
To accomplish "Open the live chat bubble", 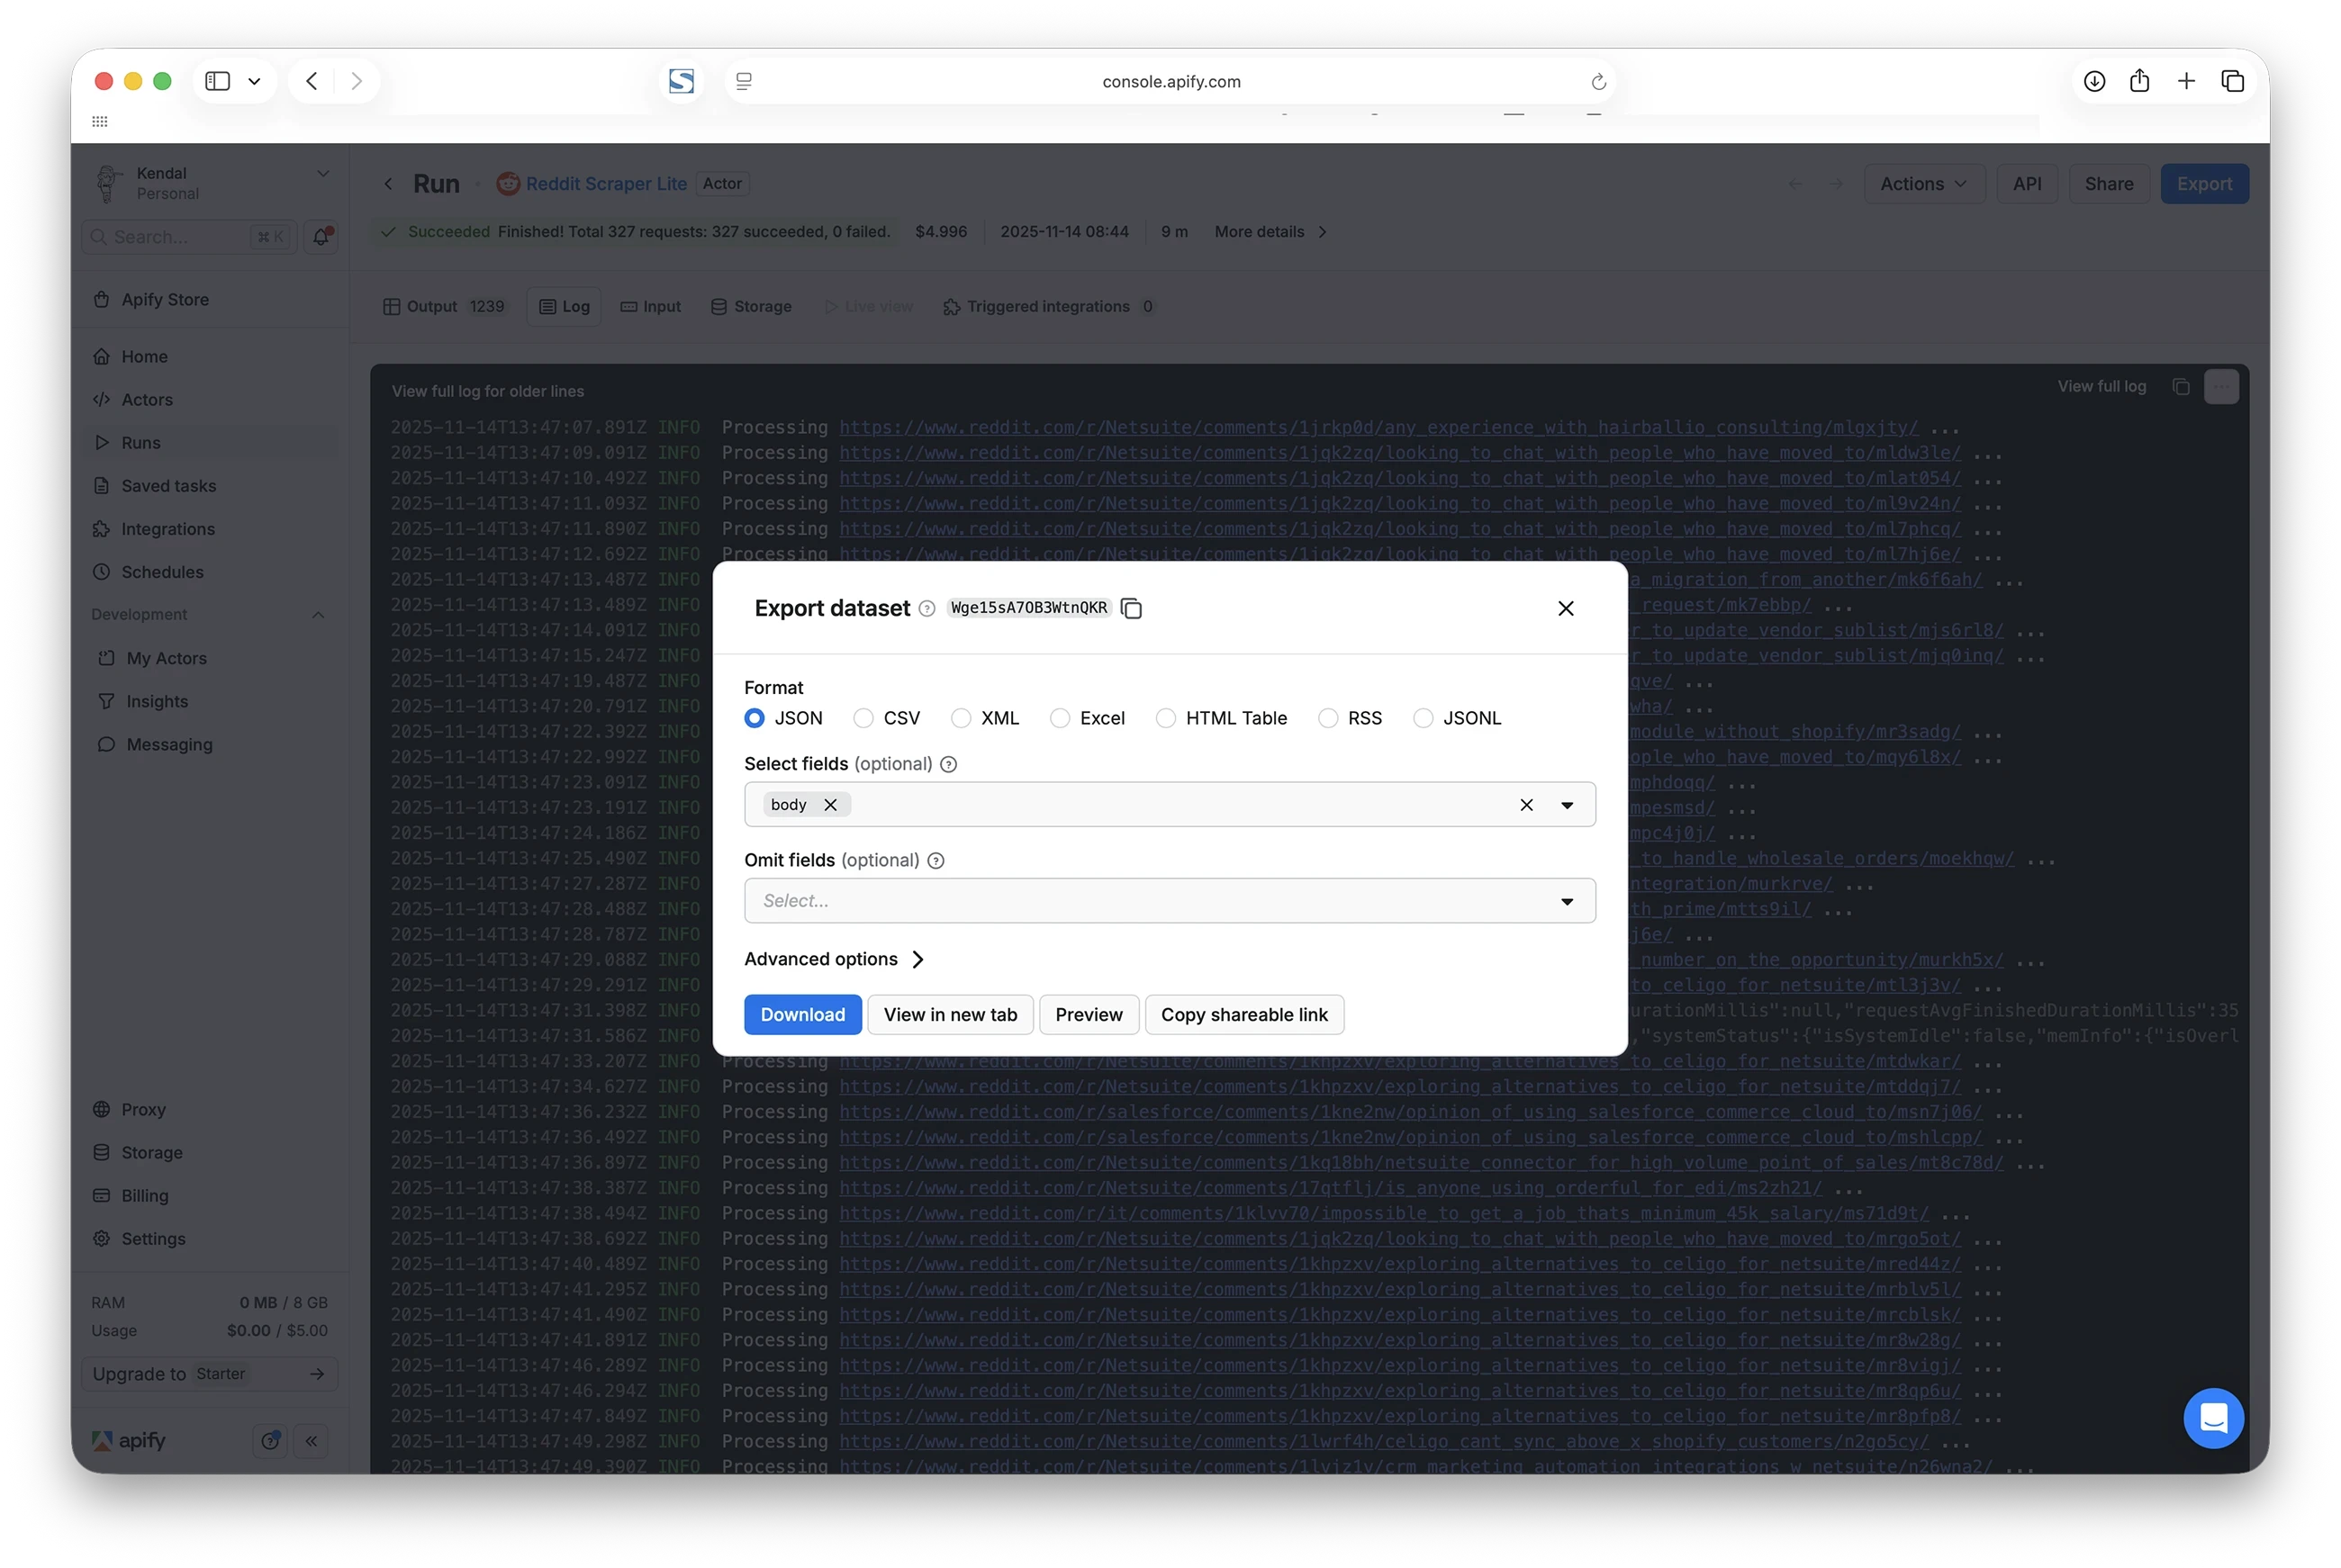I will click(x=2212, y=1418).
